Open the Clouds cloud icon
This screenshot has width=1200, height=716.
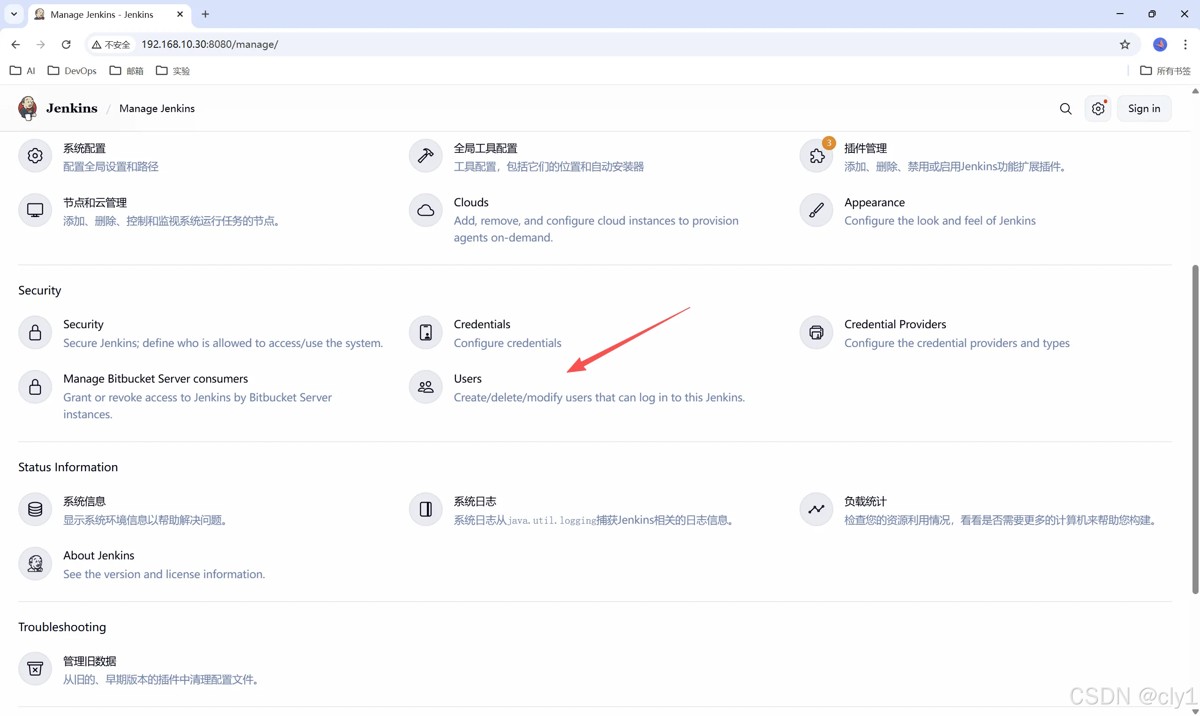tap(426, 210)
